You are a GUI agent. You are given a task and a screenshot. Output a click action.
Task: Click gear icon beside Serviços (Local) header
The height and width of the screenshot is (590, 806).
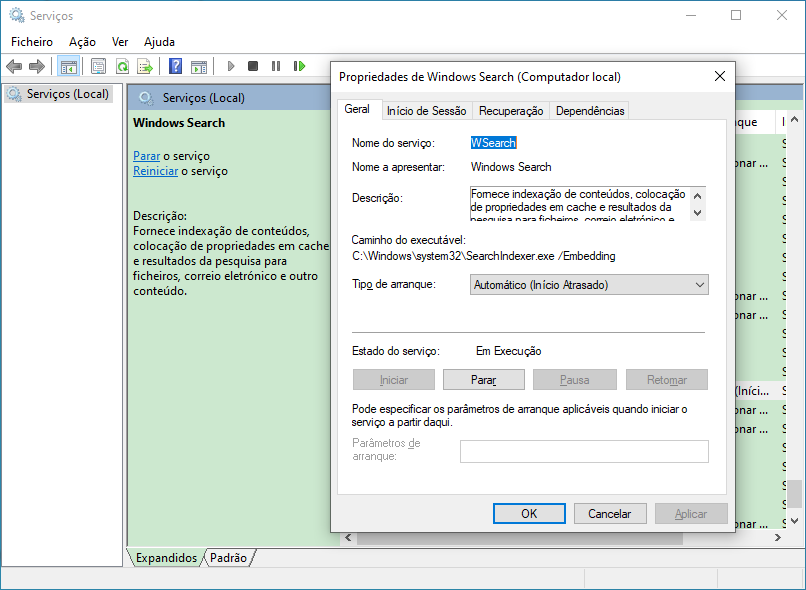tap(146, 98)
